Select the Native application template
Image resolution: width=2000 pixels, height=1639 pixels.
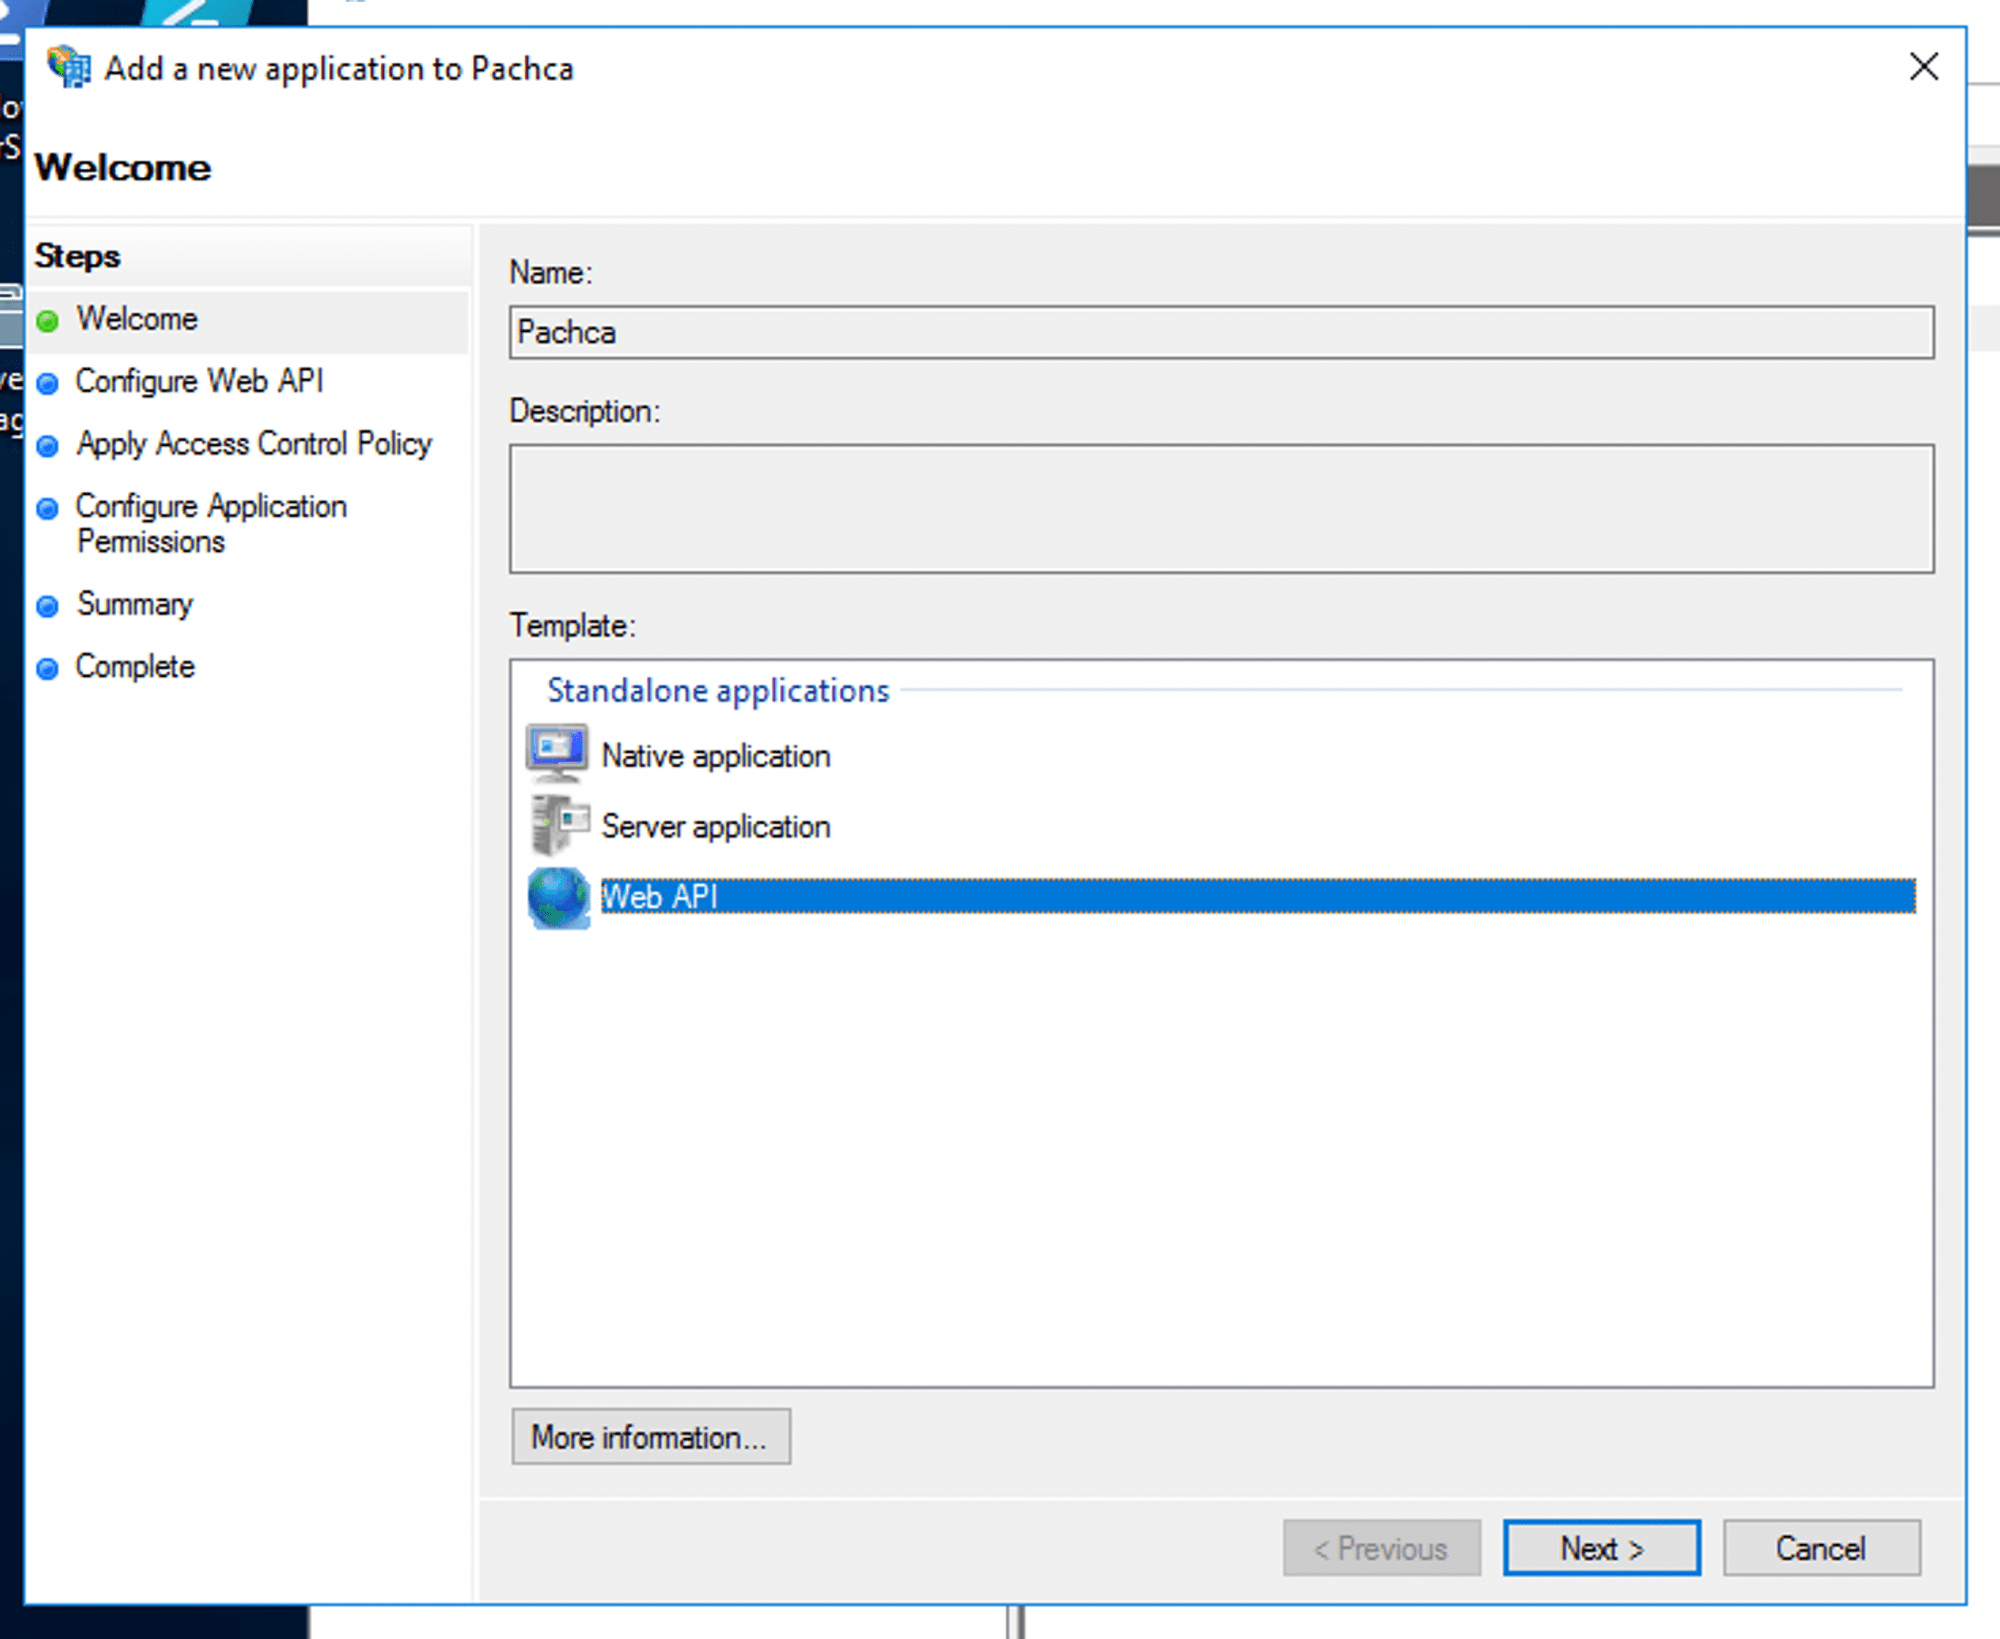(716, 756)
